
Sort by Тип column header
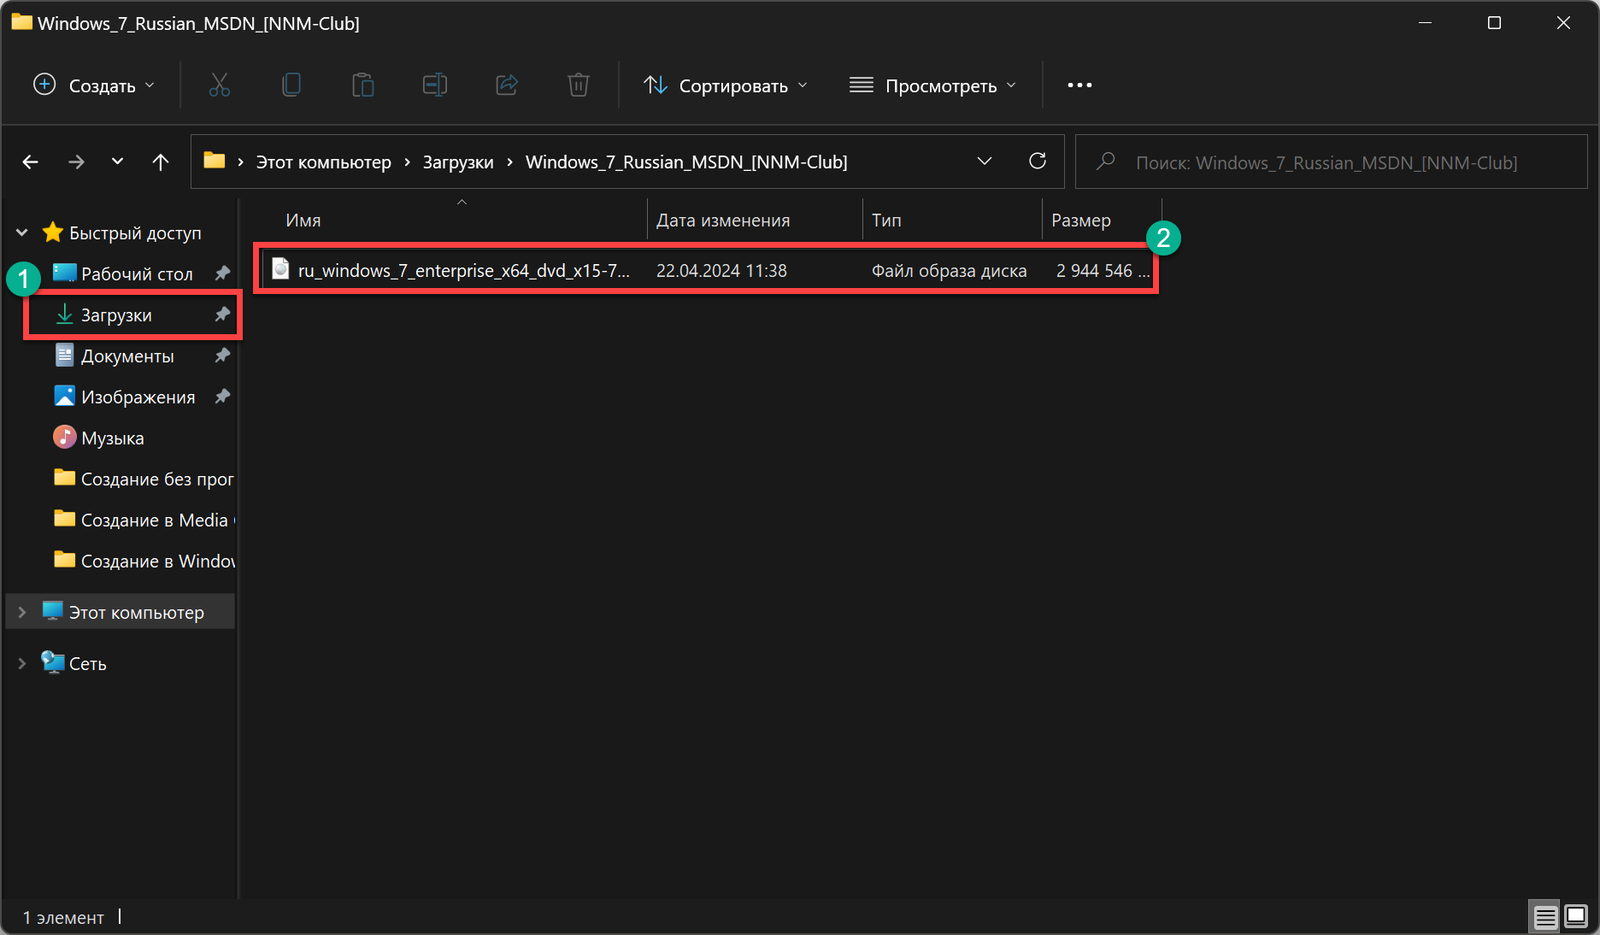[886, 220]
